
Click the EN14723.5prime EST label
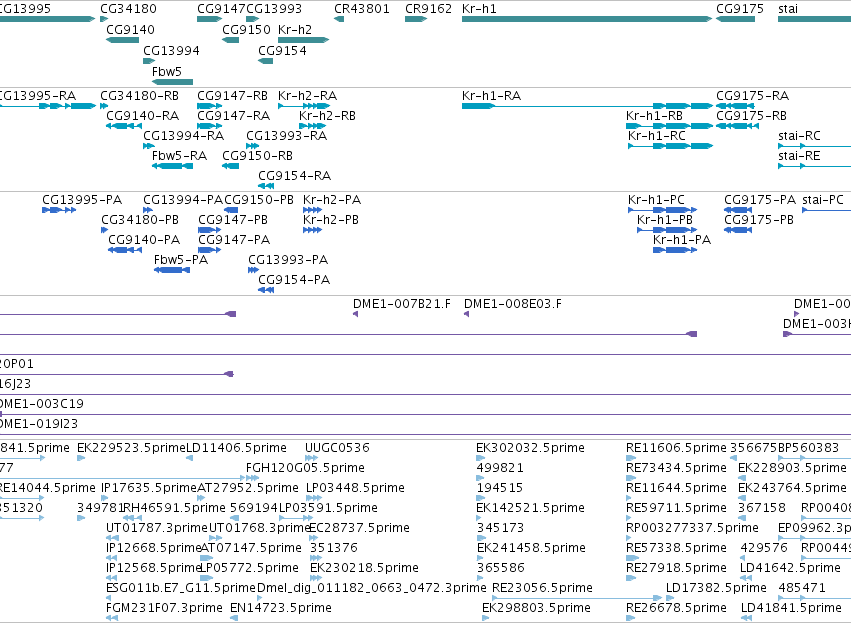click(x=281, y=608)
